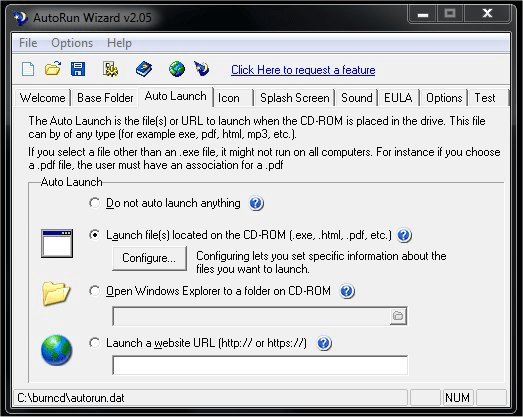This screenshot has height=417, width=523.
Task: Minimize the AutoRun Wizard window
Action: point(423,14)
